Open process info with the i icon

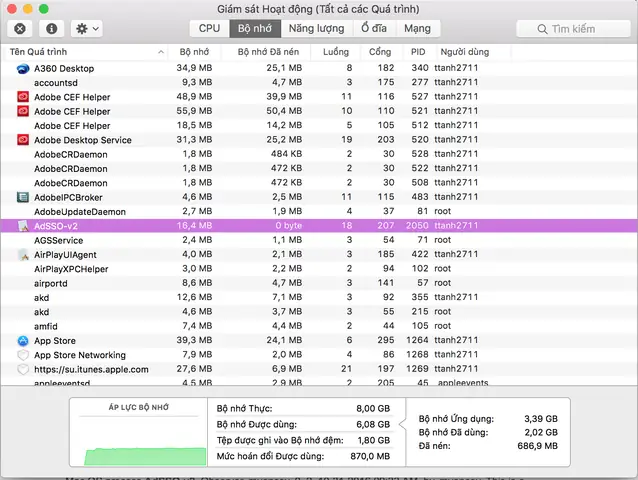pyautogui.click(x=51, y=28)
